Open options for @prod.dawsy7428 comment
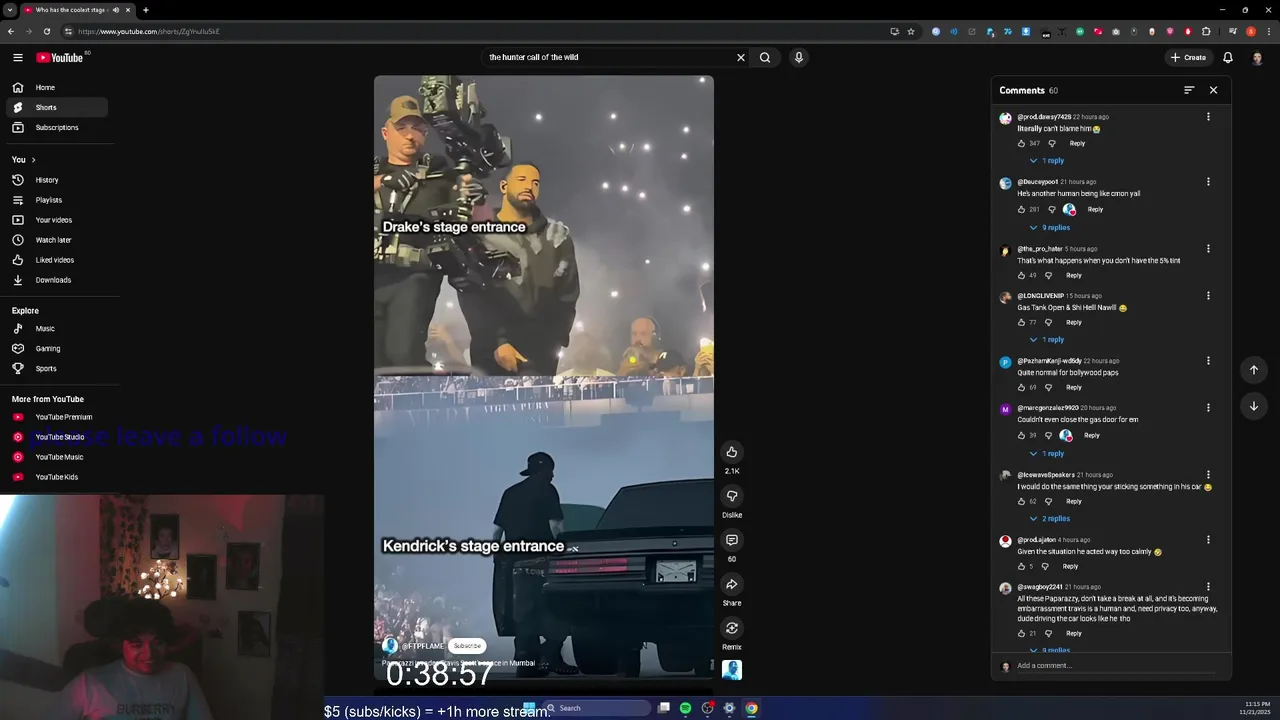Viewport: 1280px width, 720px height. click(1208, 117)
